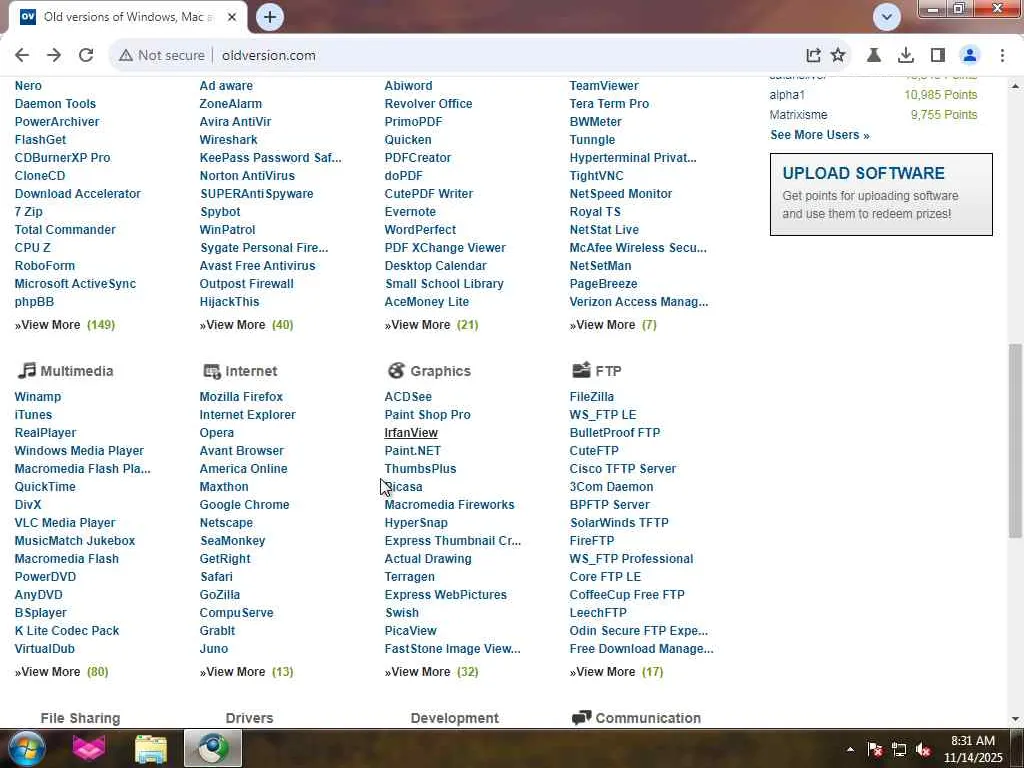View More FTP programs (17)
This screenshot has width=1024, height=768.
pos(616,672)
